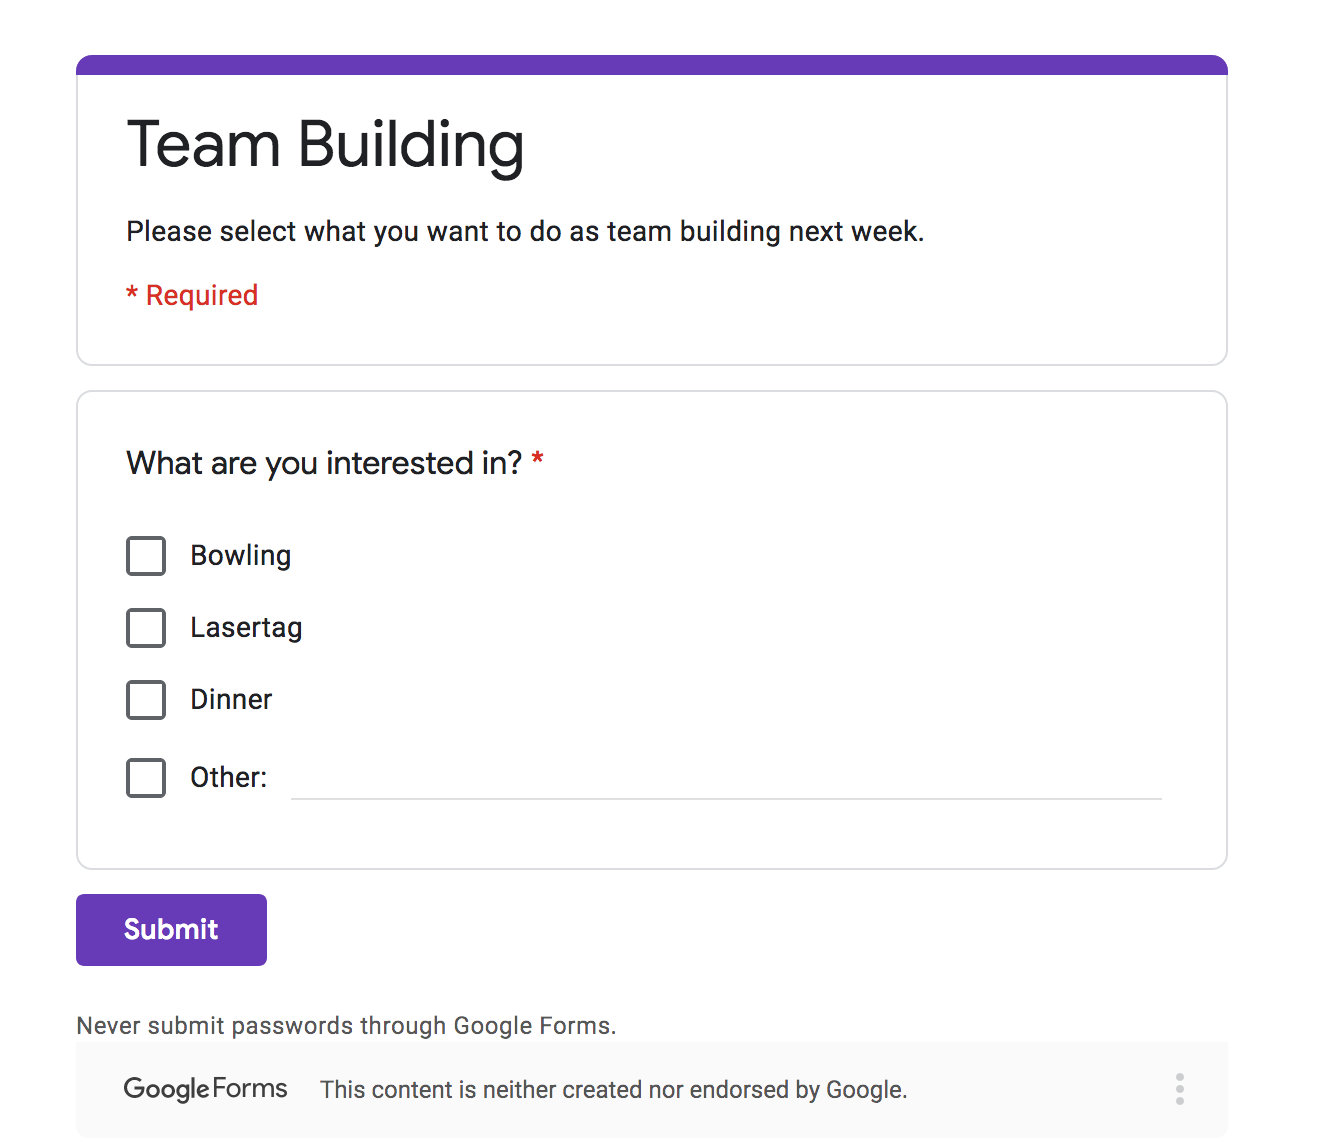Toggle the Other option checkbox
The width and height of the screenshot is (1322, 1142).
[x=146, y=778]
